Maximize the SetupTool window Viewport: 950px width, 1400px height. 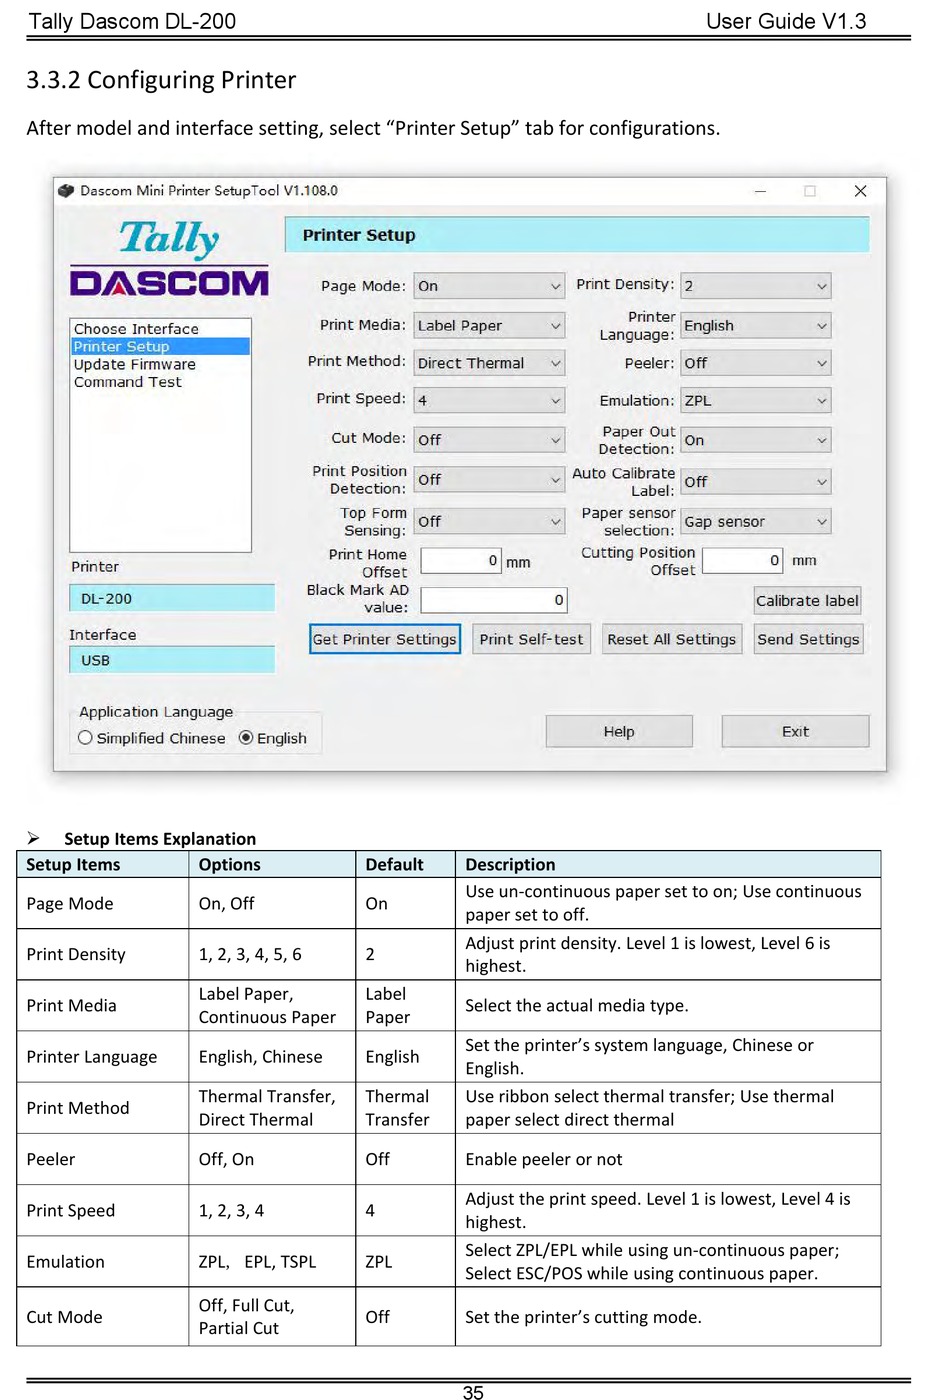[x=810, y=191]
